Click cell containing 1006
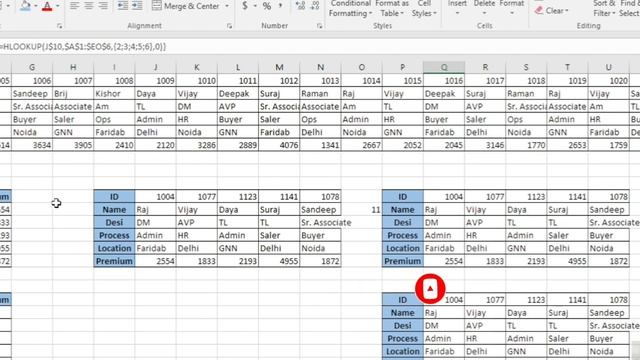 pyautogui.click(x=32, y=81)
